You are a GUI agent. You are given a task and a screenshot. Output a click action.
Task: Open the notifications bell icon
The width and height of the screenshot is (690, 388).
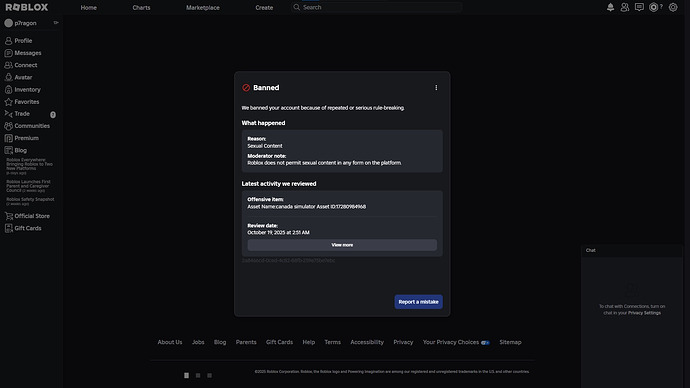click(610, 7)
